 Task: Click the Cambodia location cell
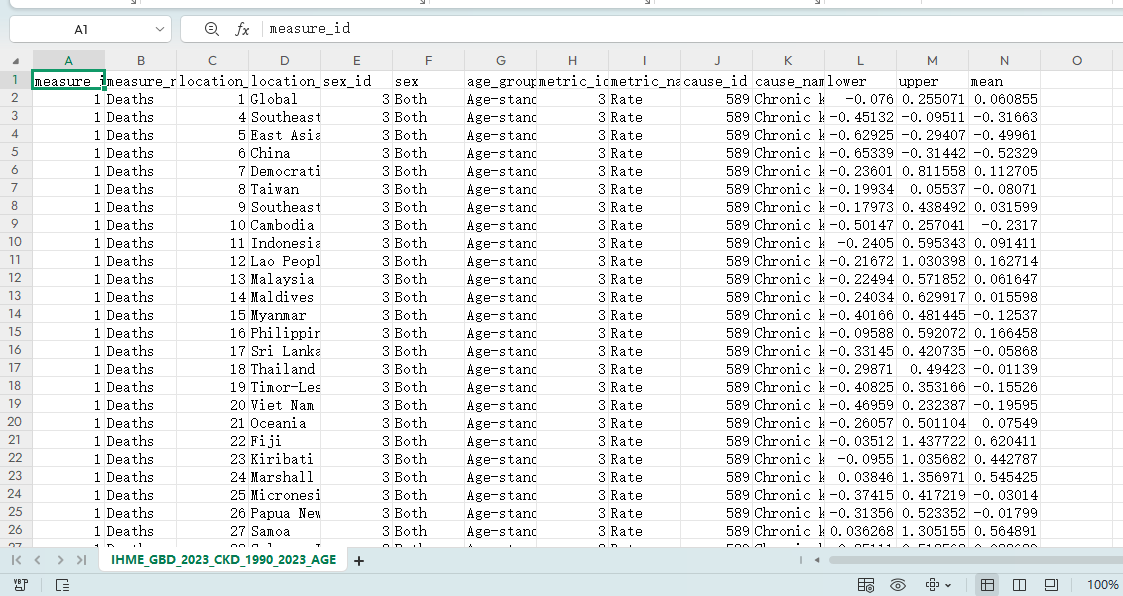[x=284, y=225]
